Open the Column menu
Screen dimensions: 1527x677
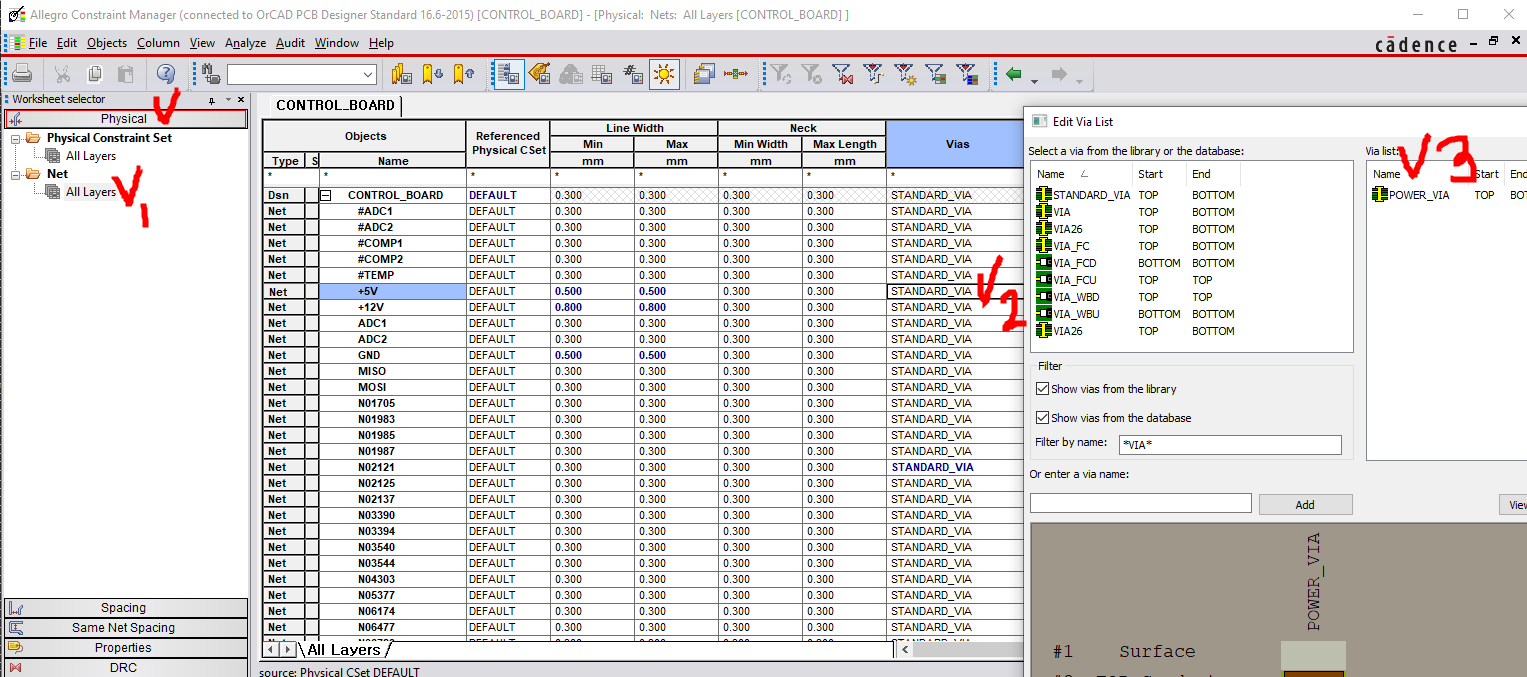pyautogui.click(x=158, y=43)
